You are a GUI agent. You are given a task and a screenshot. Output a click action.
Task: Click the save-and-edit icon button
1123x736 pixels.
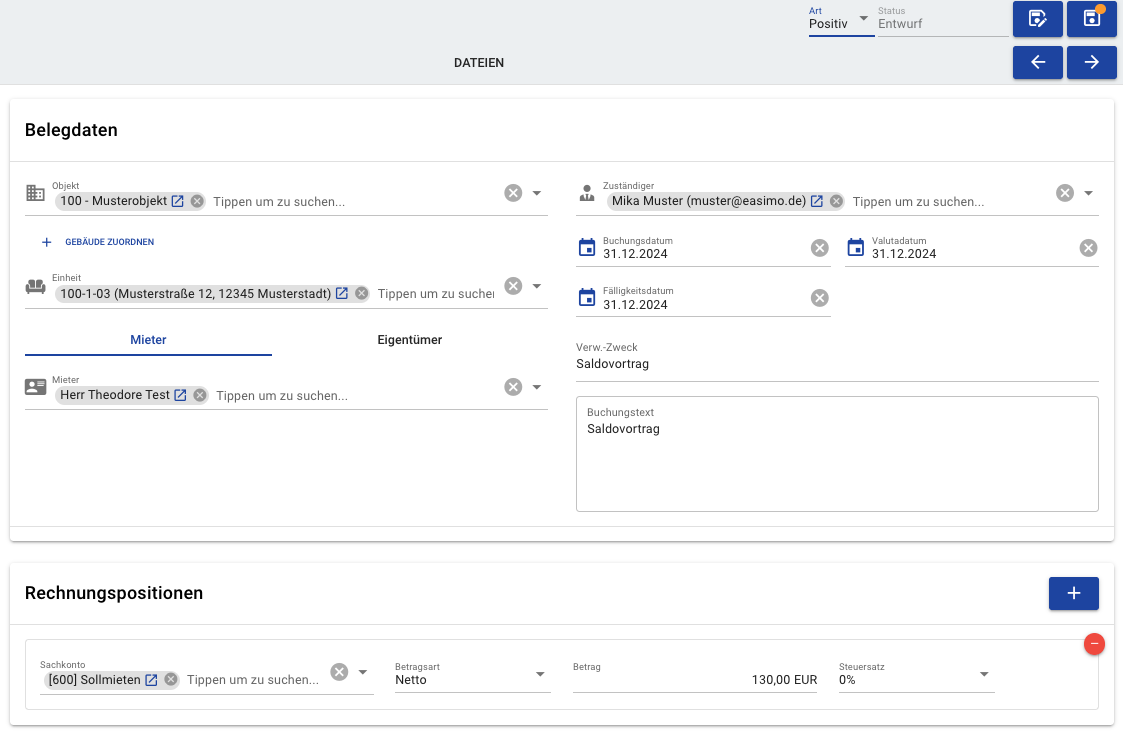click(1037, 19)
